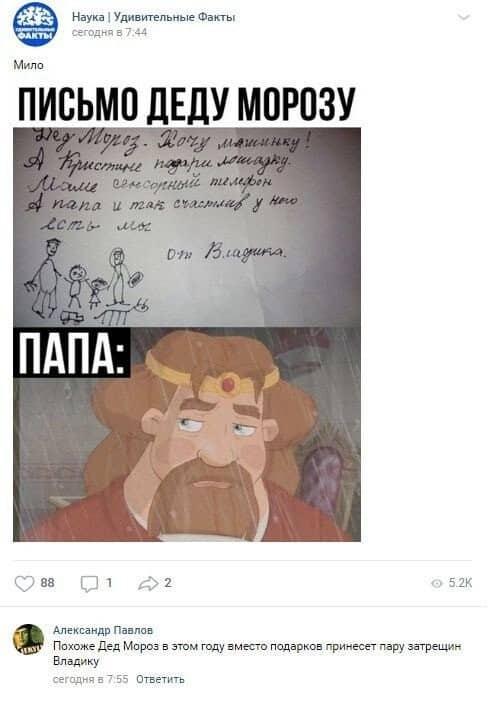Click the comments count 1
495x703 pixels.
point(109,583)
